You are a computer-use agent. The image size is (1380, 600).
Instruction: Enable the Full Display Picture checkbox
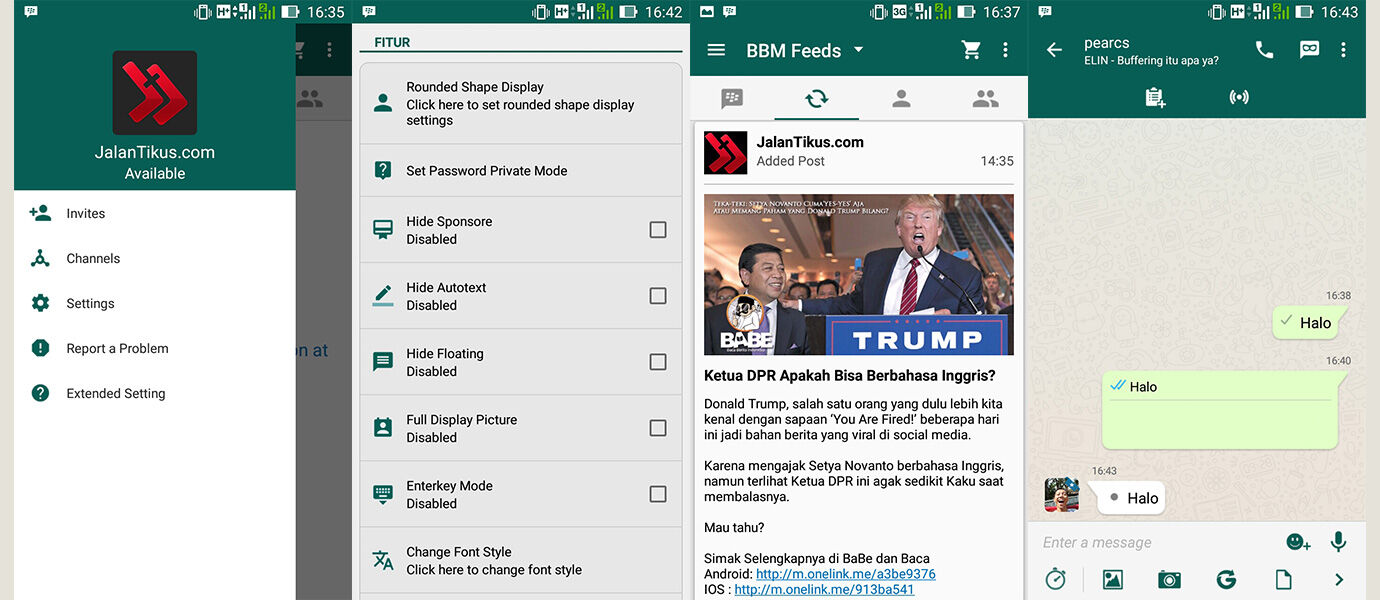[658, 428]
